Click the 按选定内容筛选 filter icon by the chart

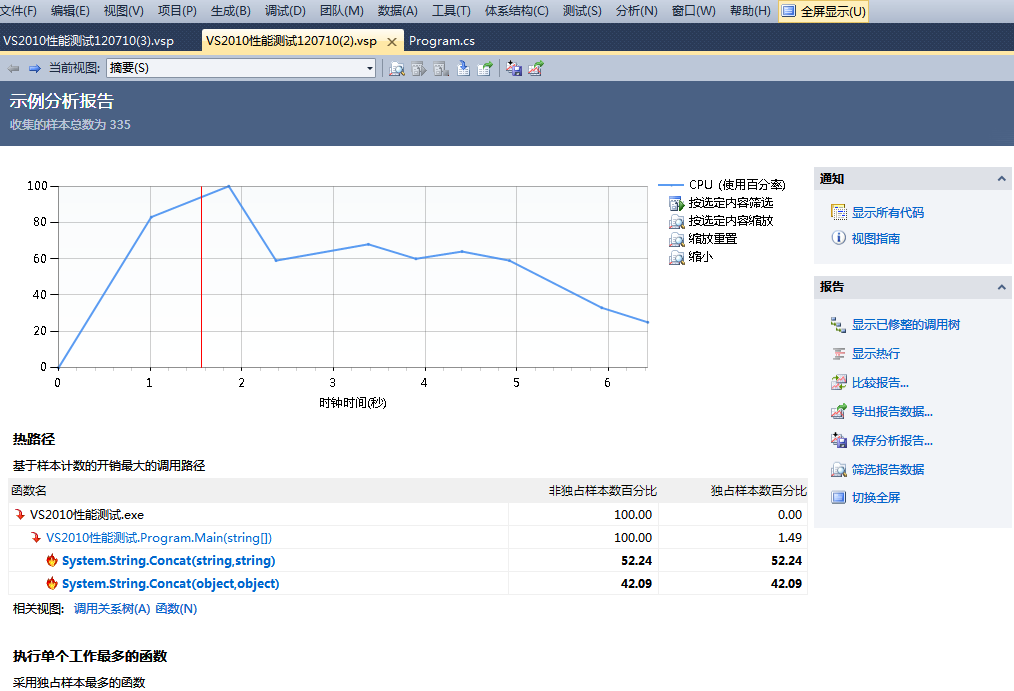[x=677, y=203]
